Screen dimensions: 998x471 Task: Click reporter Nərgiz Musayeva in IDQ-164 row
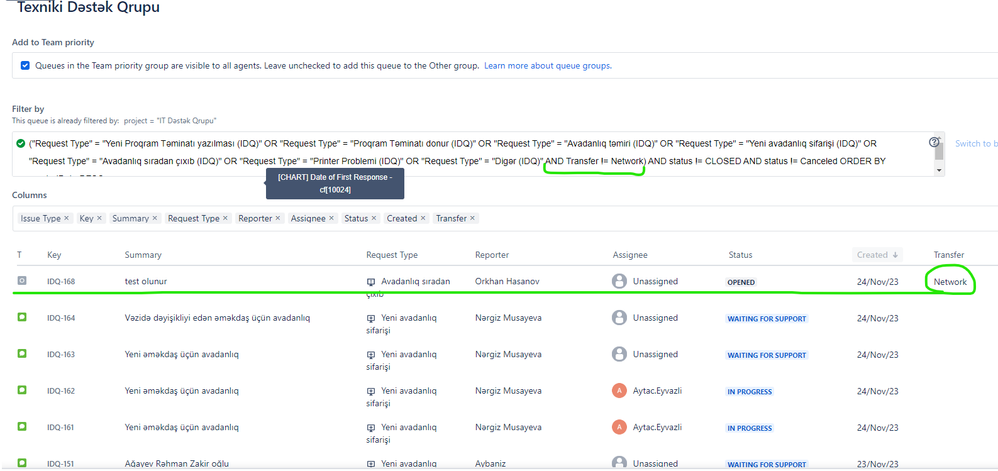[x=508, y=318]
